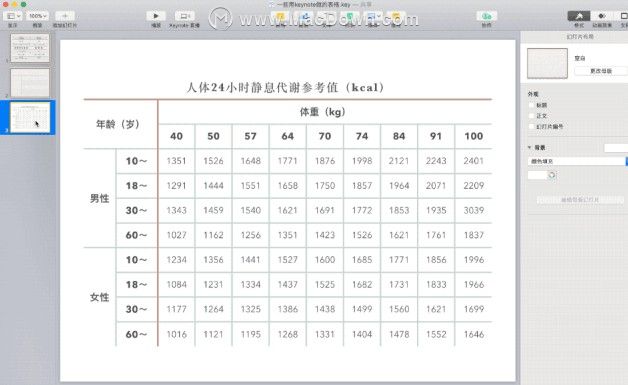Open the Format inspector
628x385 pixels.
coord(579,16)
